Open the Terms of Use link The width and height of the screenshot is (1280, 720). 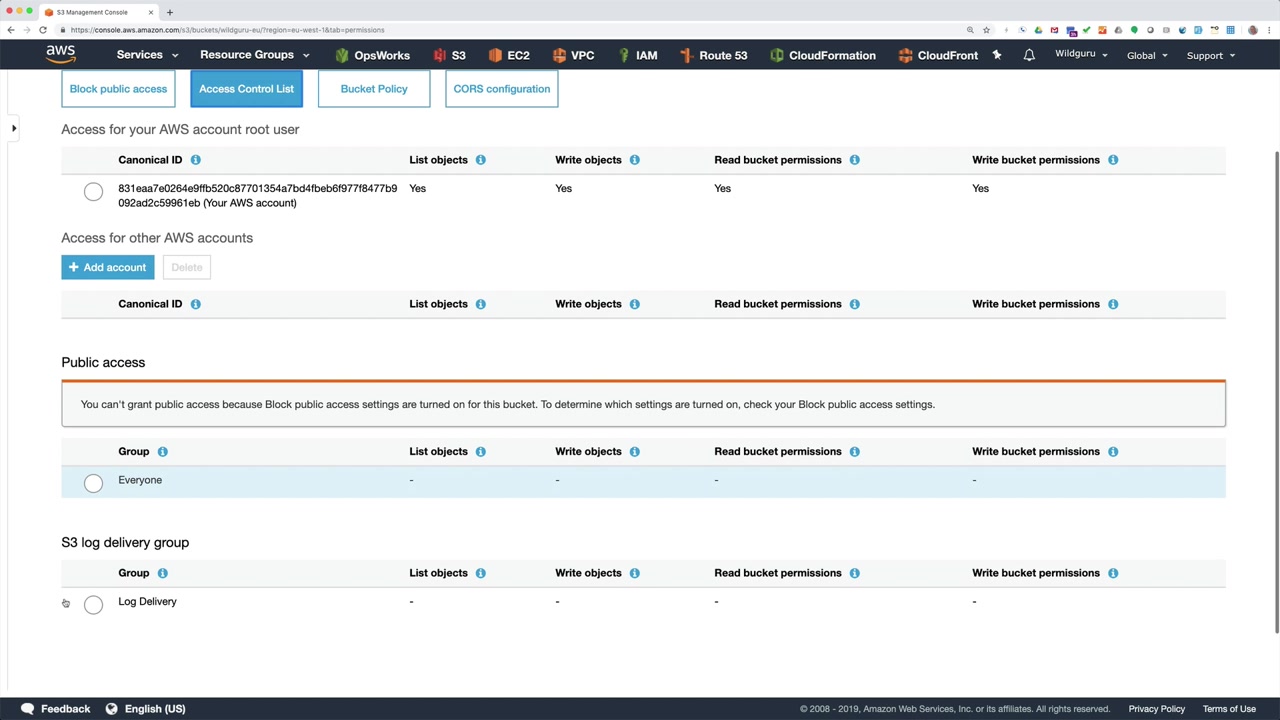pyautogui.click(x=1229, y=709)
